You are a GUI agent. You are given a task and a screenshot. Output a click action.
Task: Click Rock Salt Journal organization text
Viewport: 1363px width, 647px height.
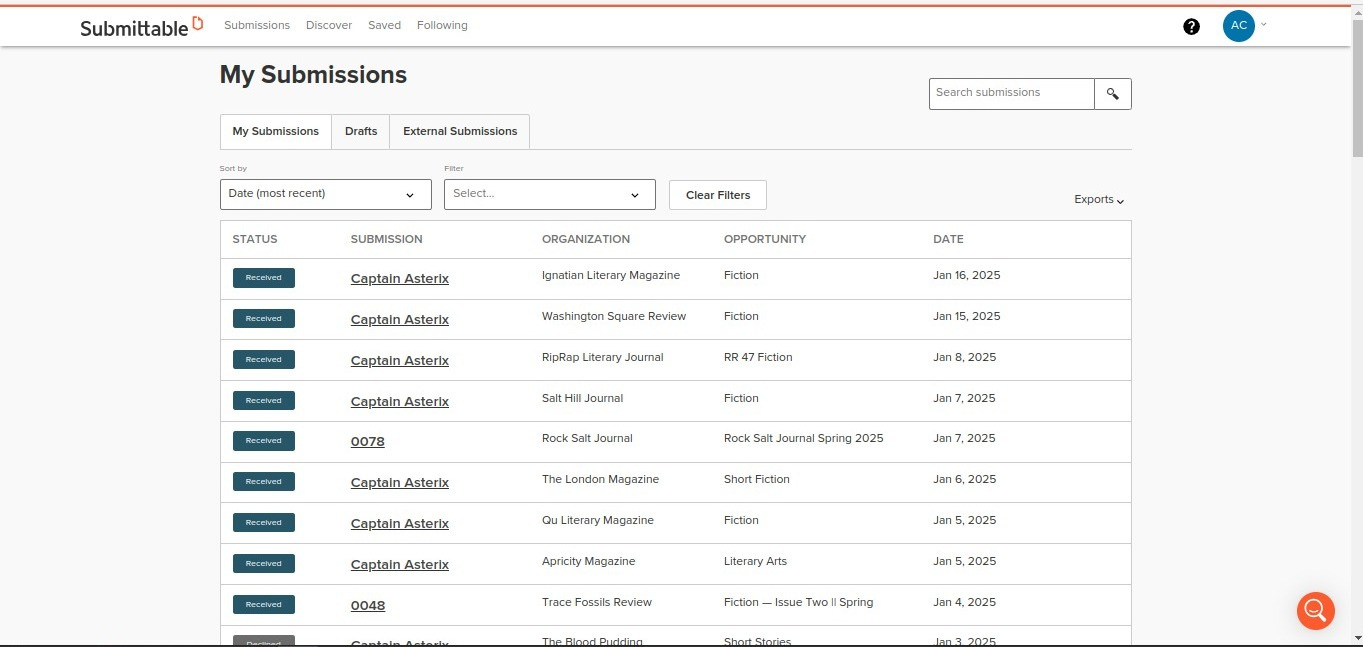click(x=587, y=439)
